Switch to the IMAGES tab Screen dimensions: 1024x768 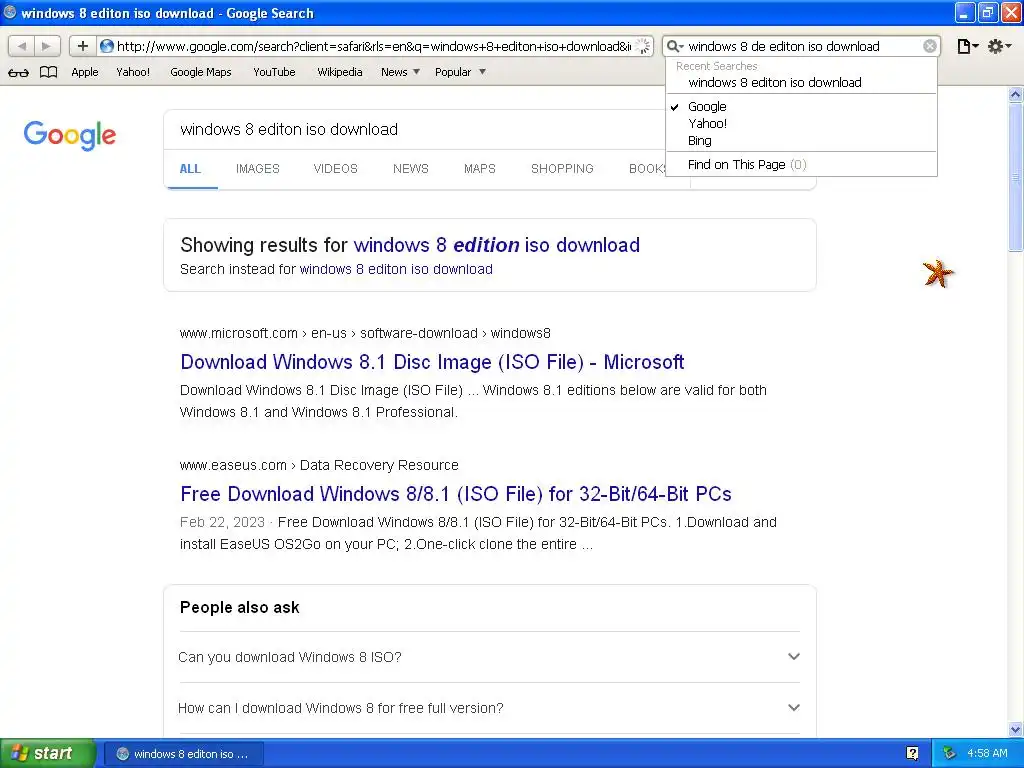(258, 168)
